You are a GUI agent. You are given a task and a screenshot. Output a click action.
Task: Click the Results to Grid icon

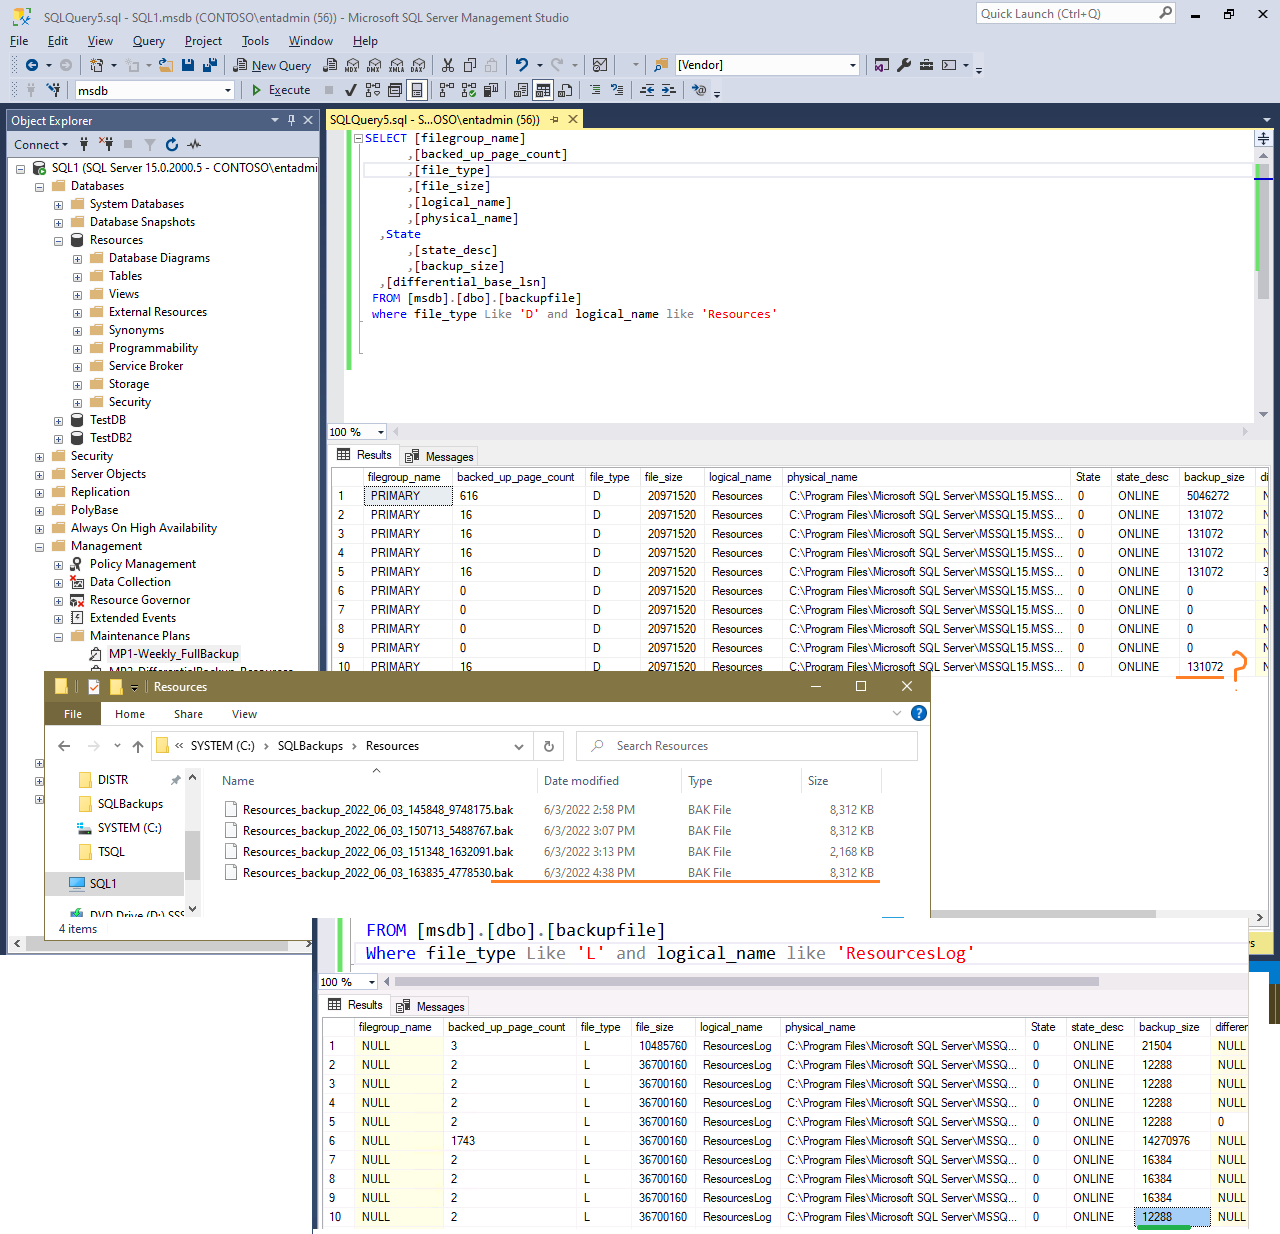(543, 90)
